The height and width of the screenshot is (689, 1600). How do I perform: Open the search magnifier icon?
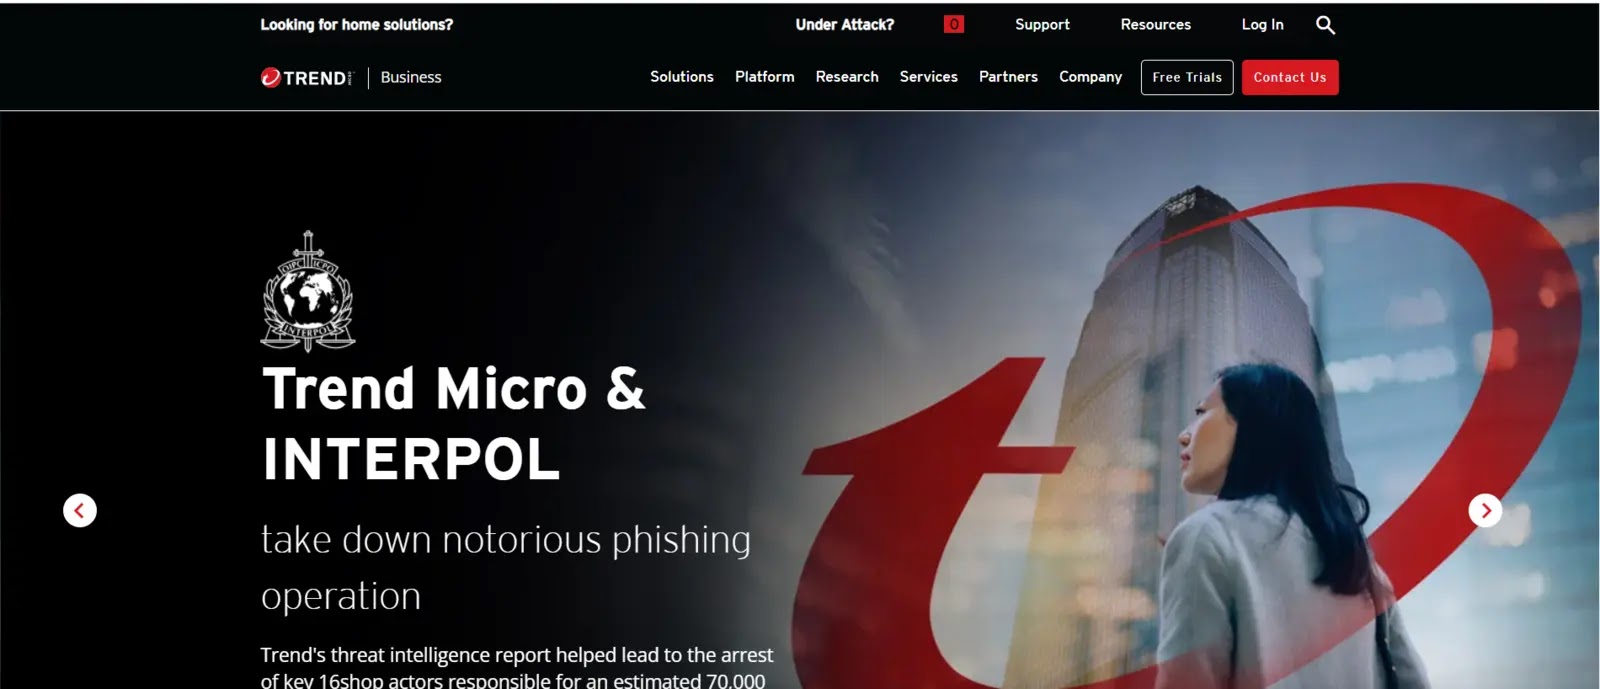point(1325,25)
